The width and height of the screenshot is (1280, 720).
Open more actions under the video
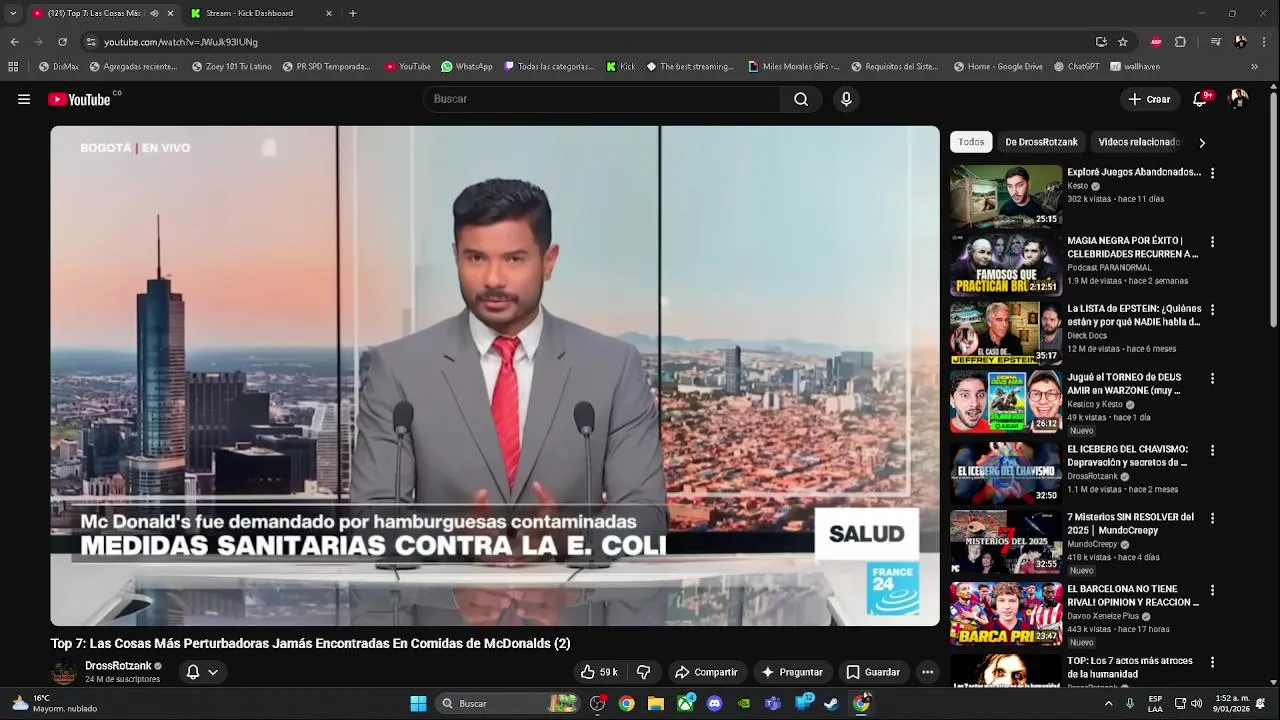tap(927, 672)
